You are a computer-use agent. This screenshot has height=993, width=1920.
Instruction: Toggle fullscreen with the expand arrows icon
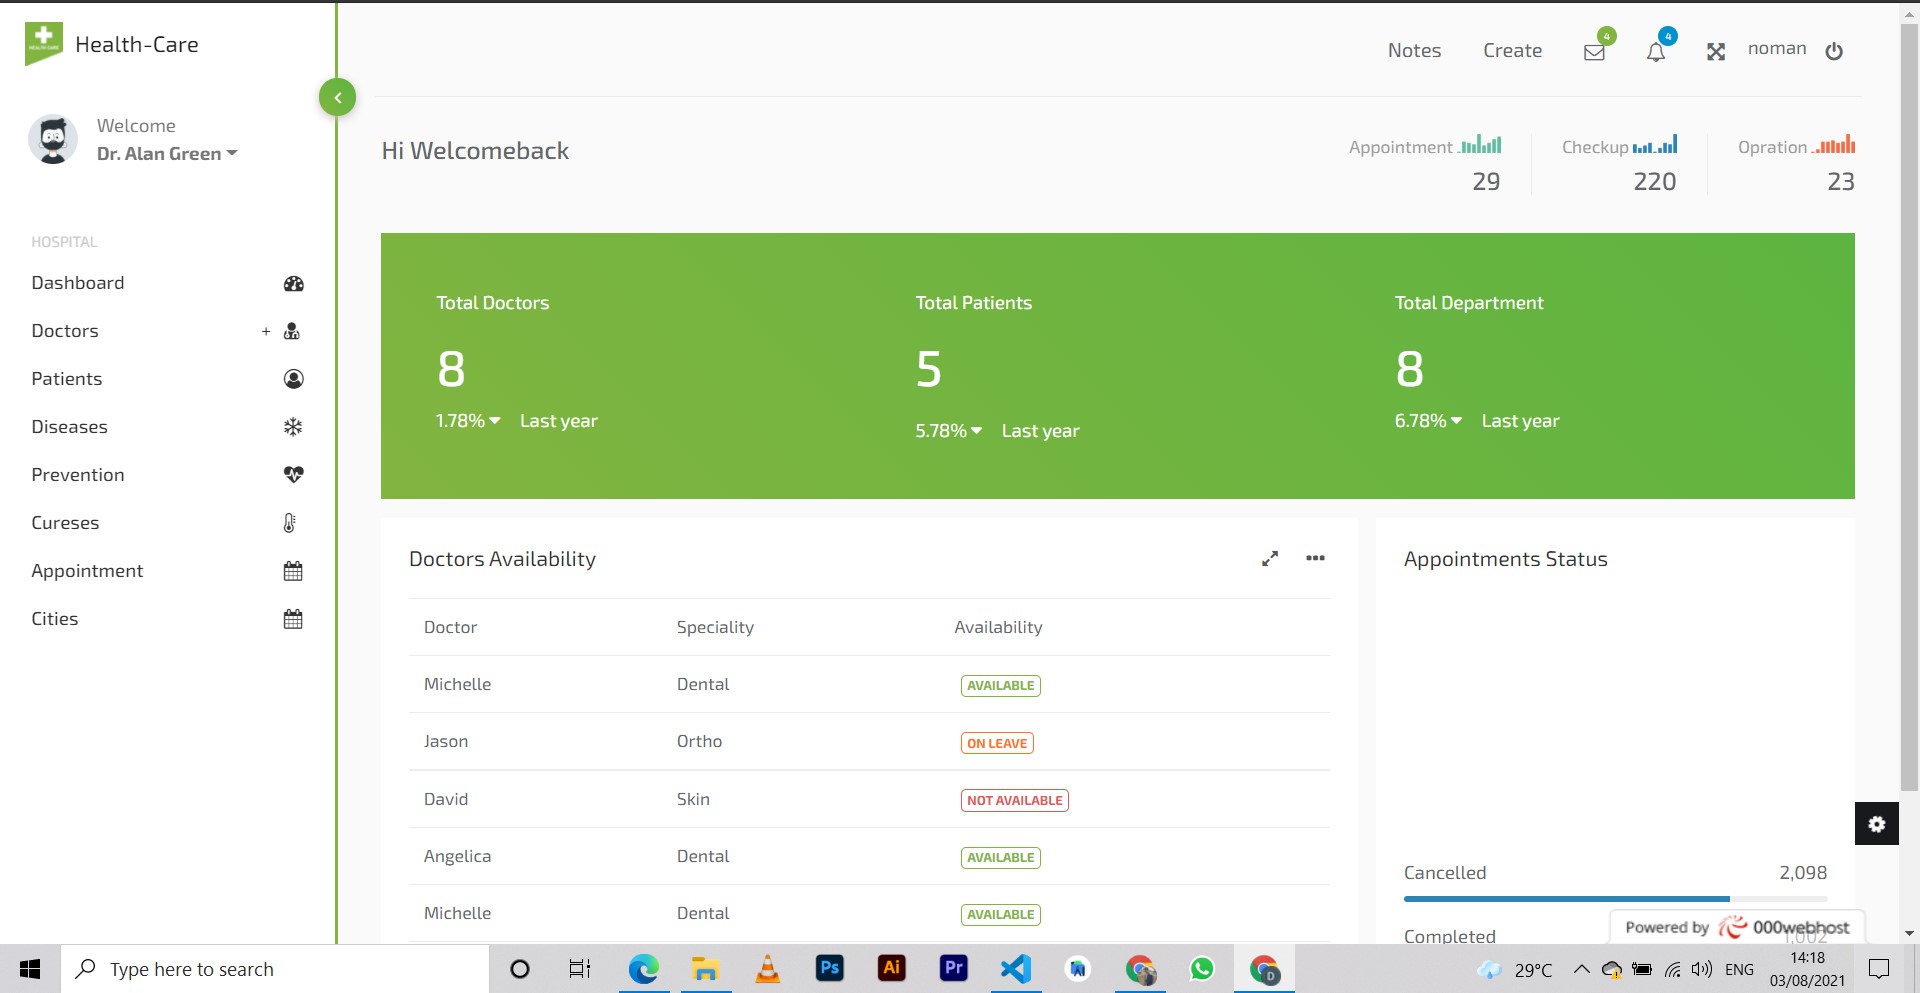(x=1716, y=52)
